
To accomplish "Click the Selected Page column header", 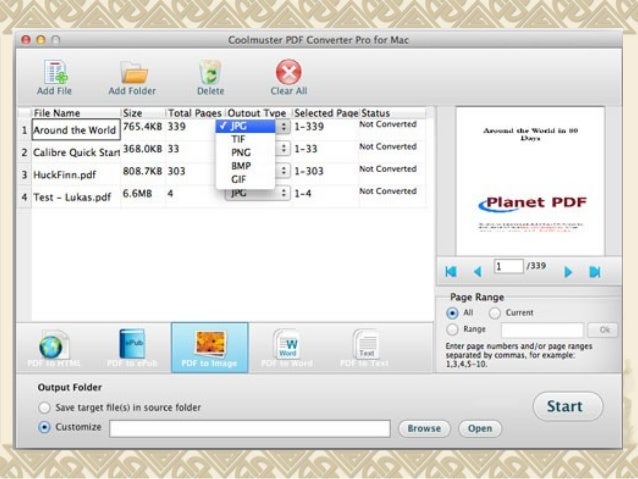I will click(326, 113).
